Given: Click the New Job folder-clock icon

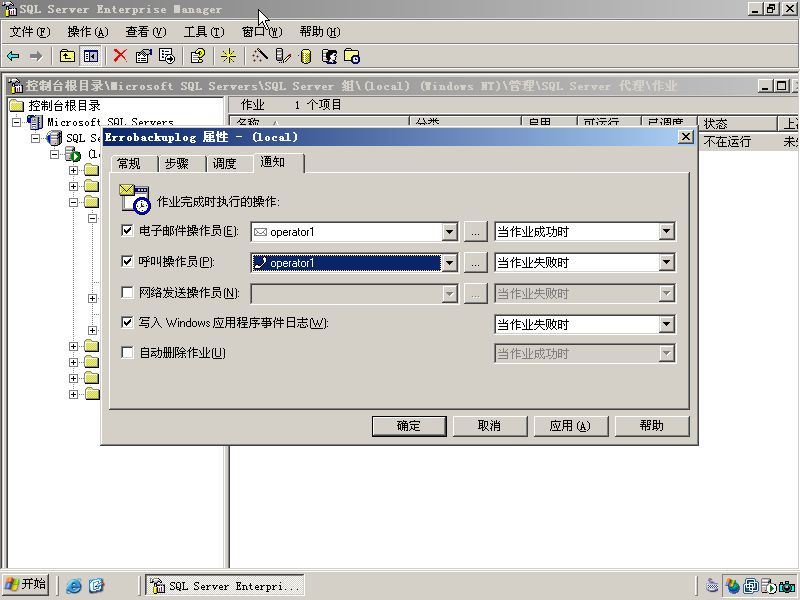Looking at the screenshot, I should [x=352, y=56].
